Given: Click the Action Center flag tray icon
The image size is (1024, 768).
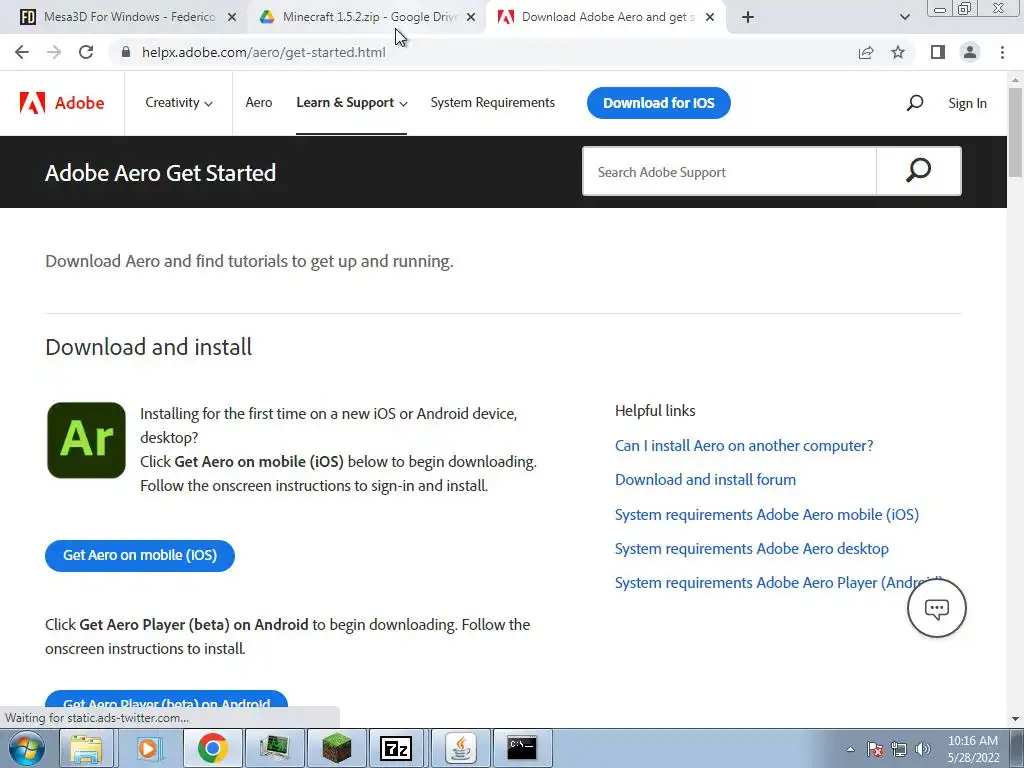Looking at the screenshot, I should click(x=875, y=749).
